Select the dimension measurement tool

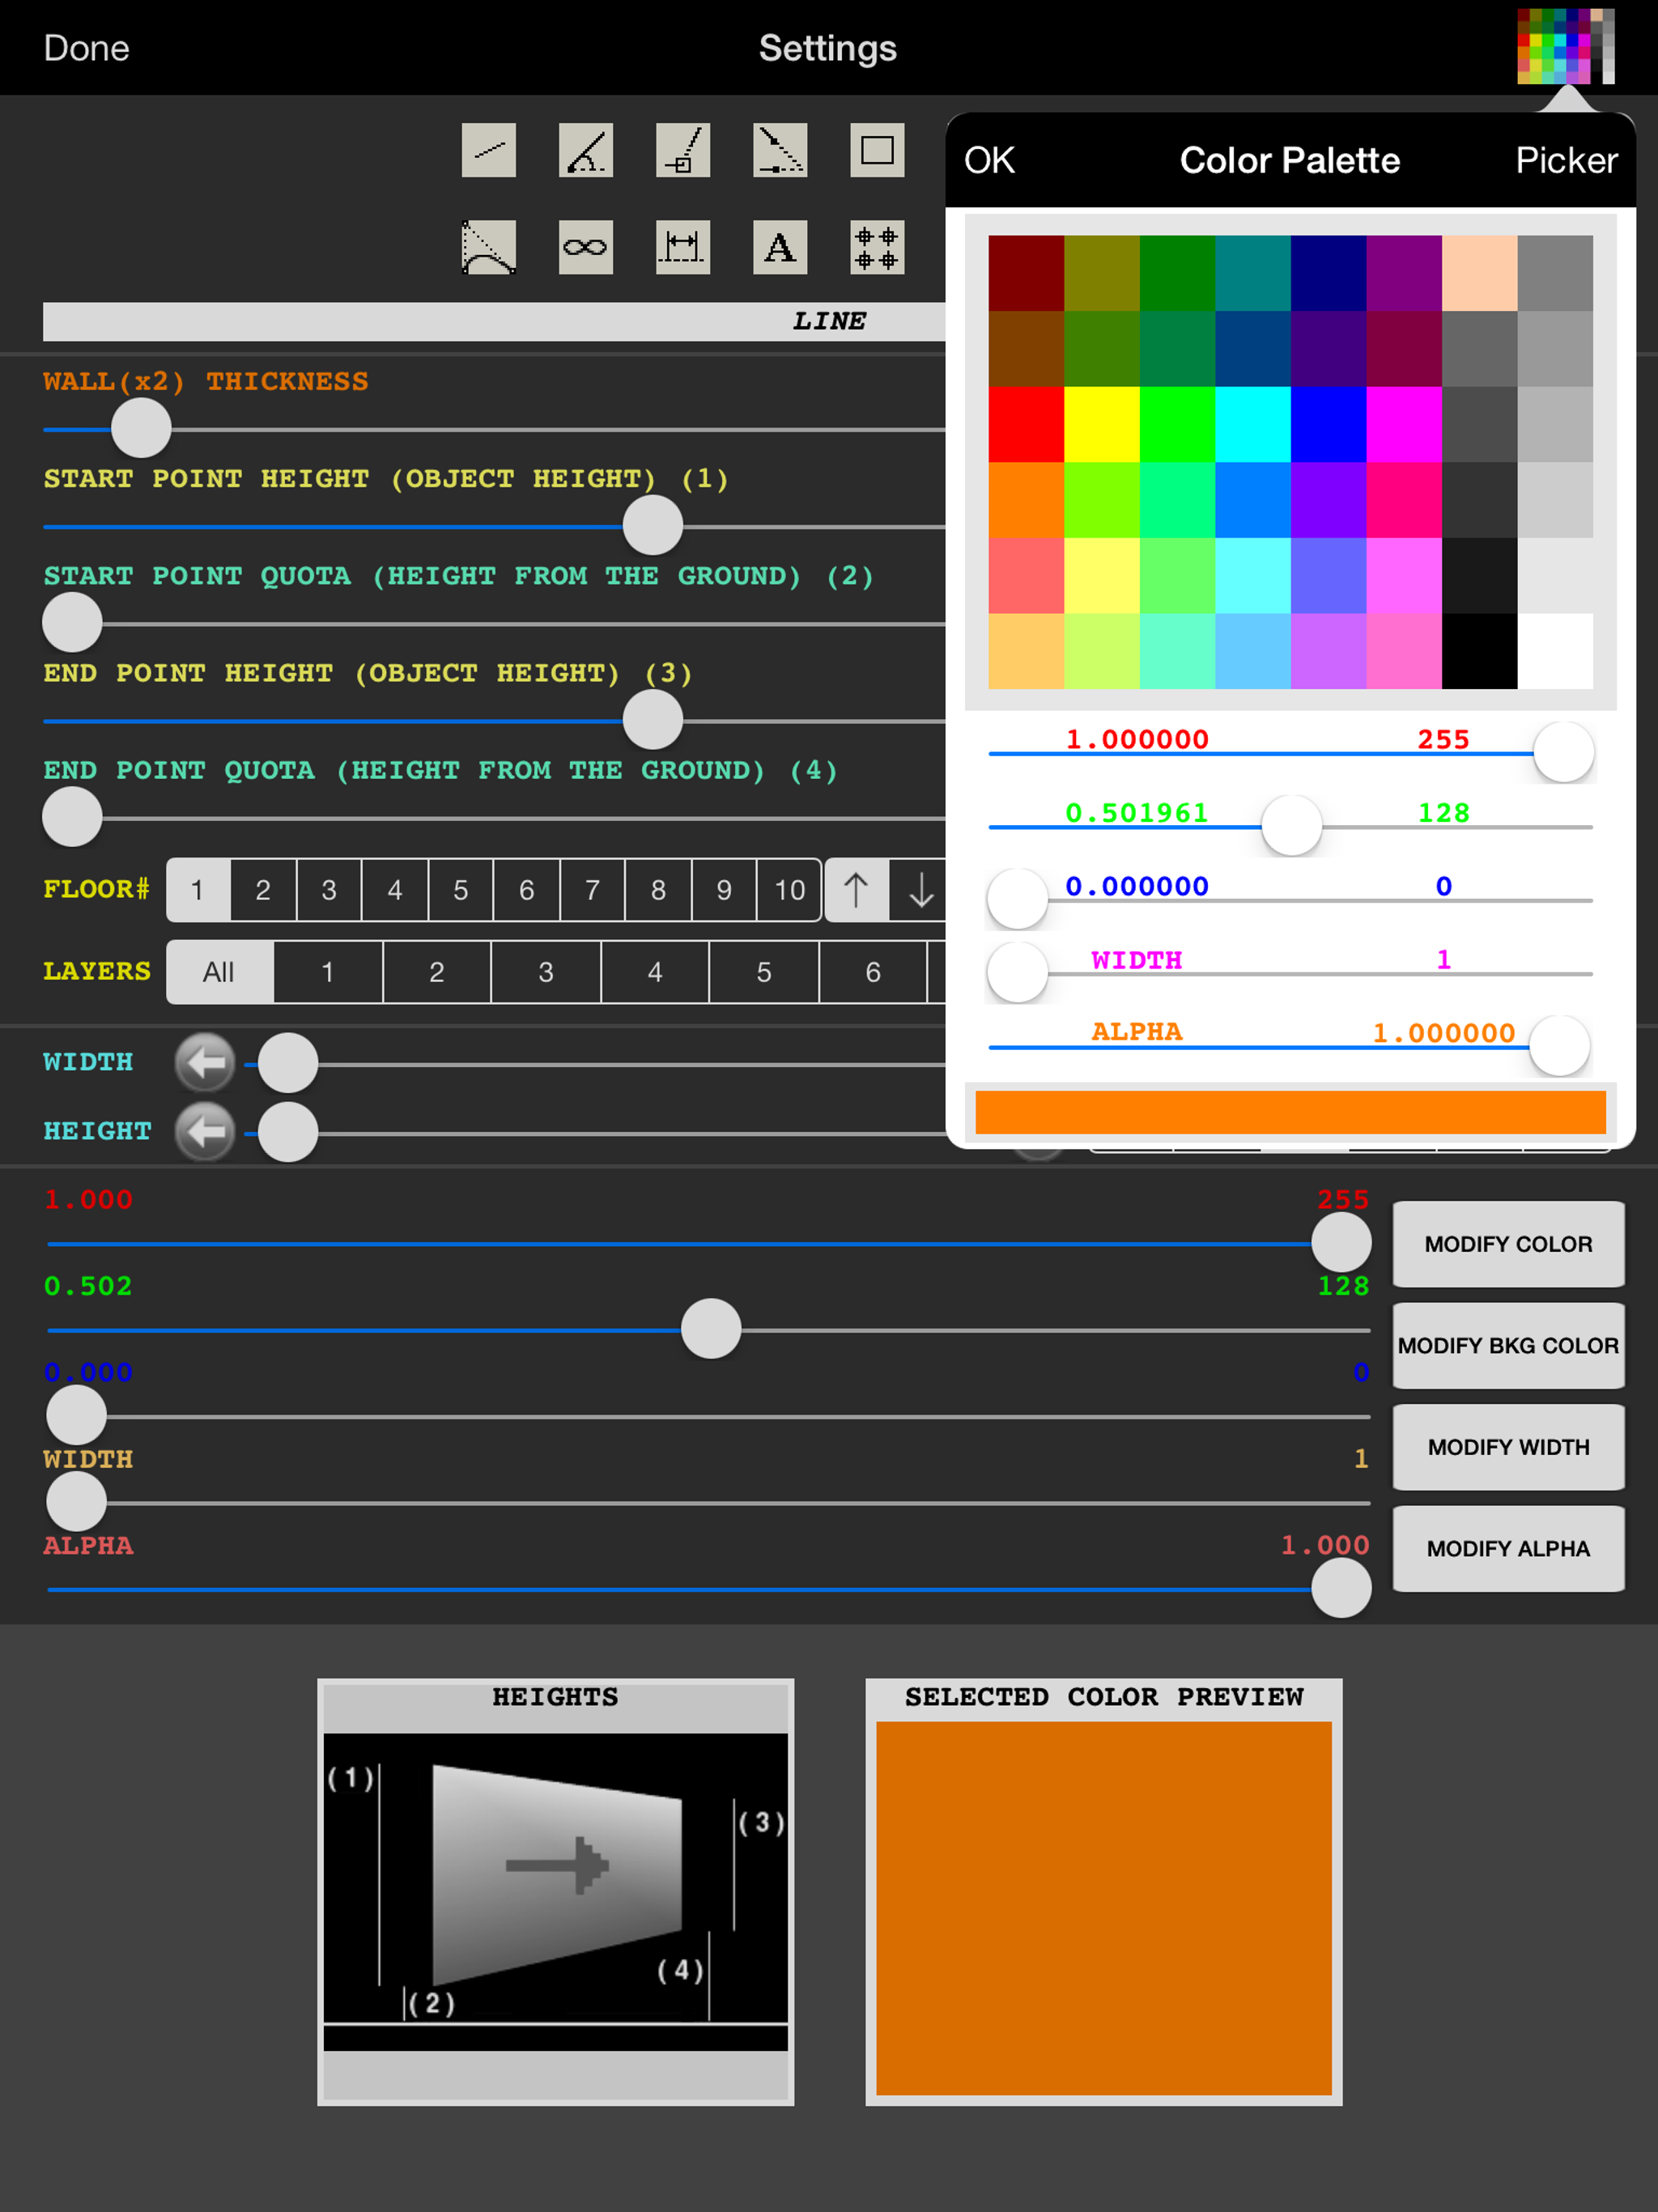(x=682, y=247)
